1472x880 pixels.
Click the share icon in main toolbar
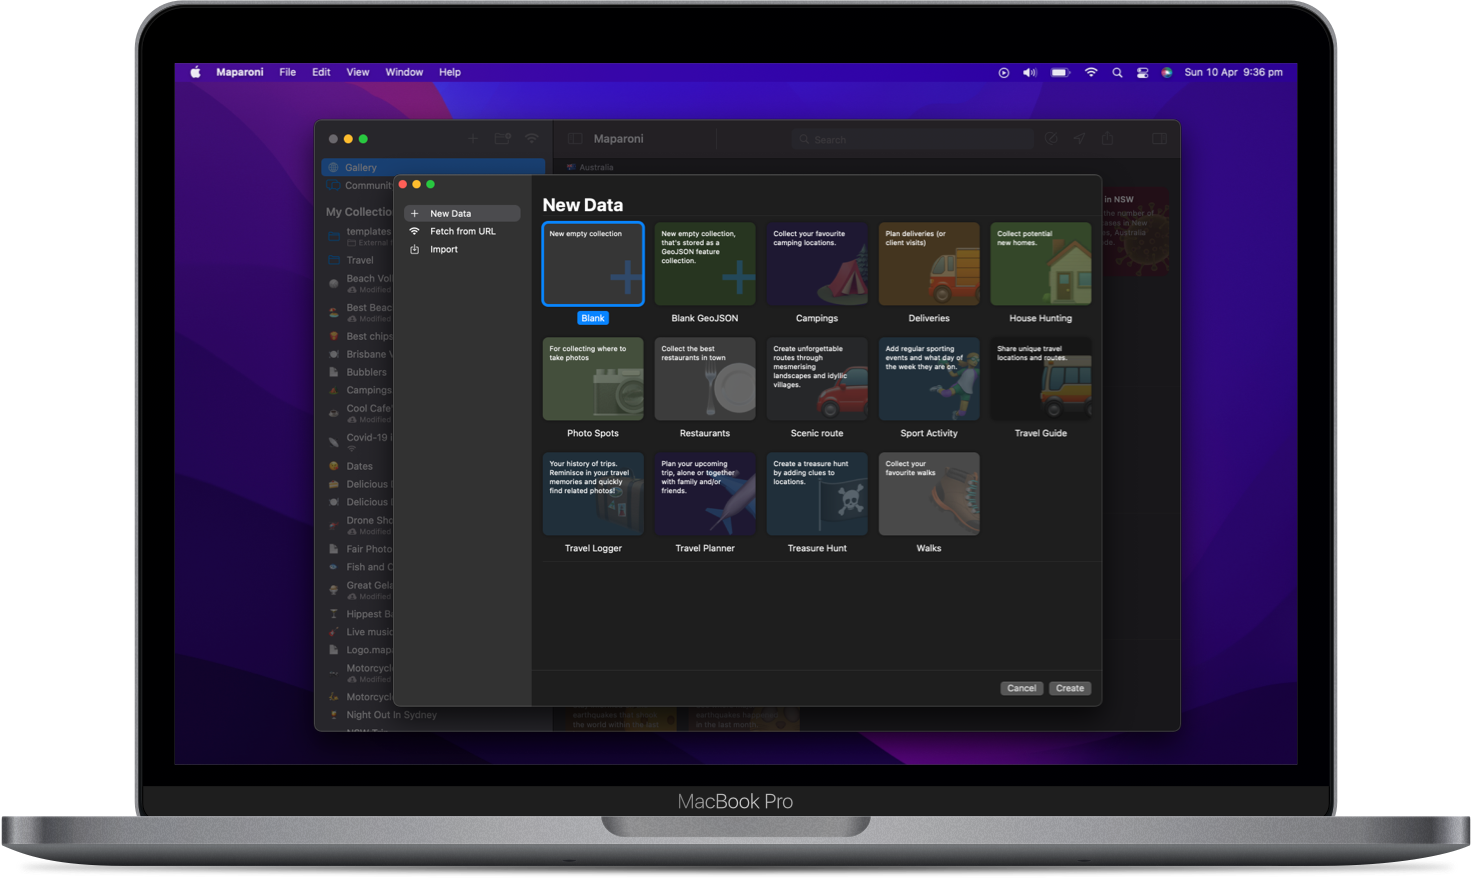1107,139
